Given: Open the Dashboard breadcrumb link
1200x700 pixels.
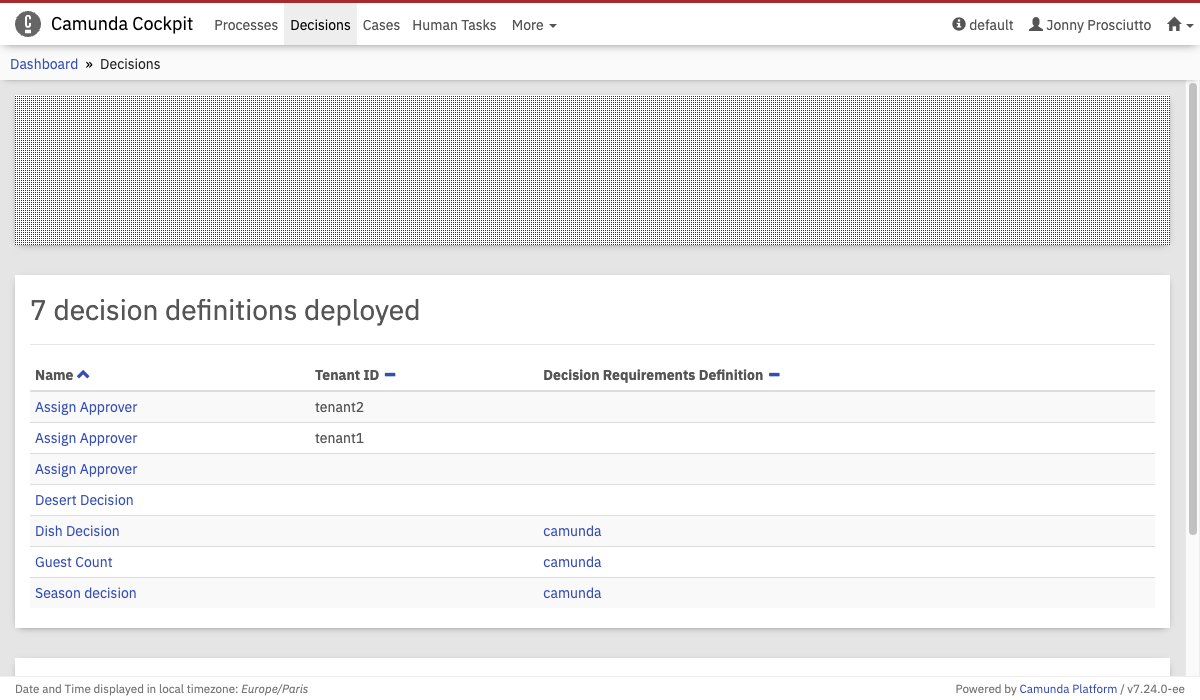Looking at the screenshot, I should point(44,64).
